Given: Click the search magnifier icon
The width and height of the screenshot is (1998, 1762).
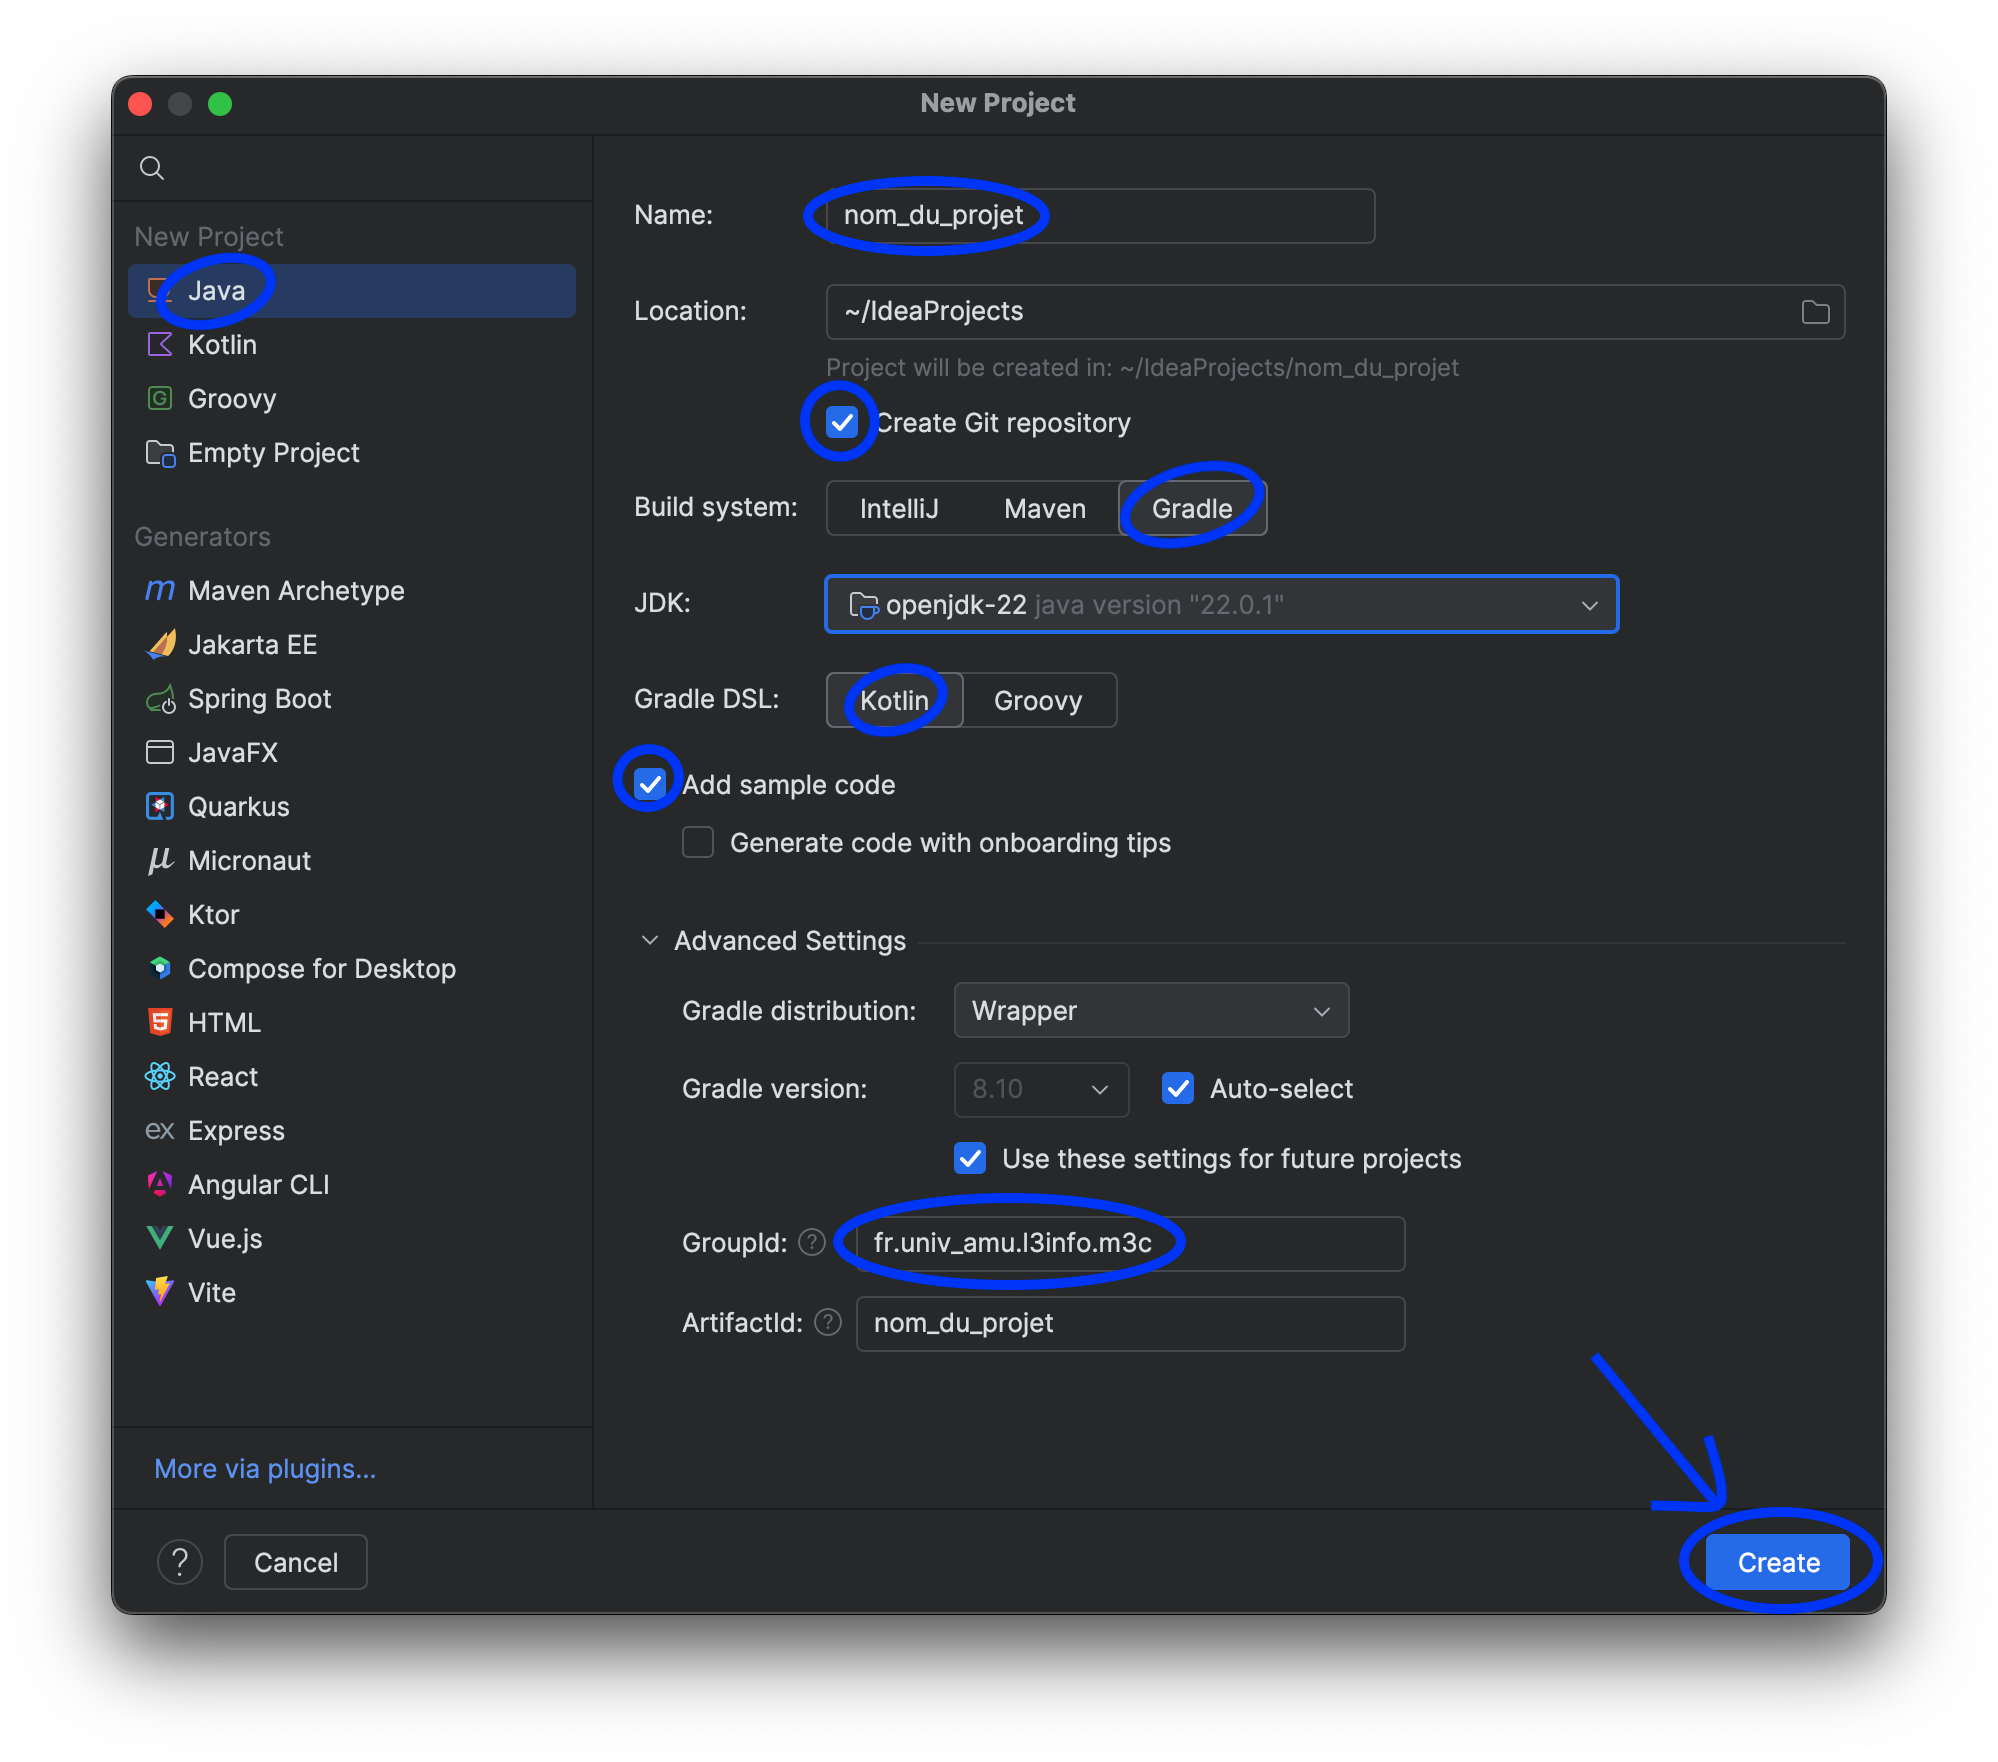Looking at the screenshot, I should coord(151,167).
